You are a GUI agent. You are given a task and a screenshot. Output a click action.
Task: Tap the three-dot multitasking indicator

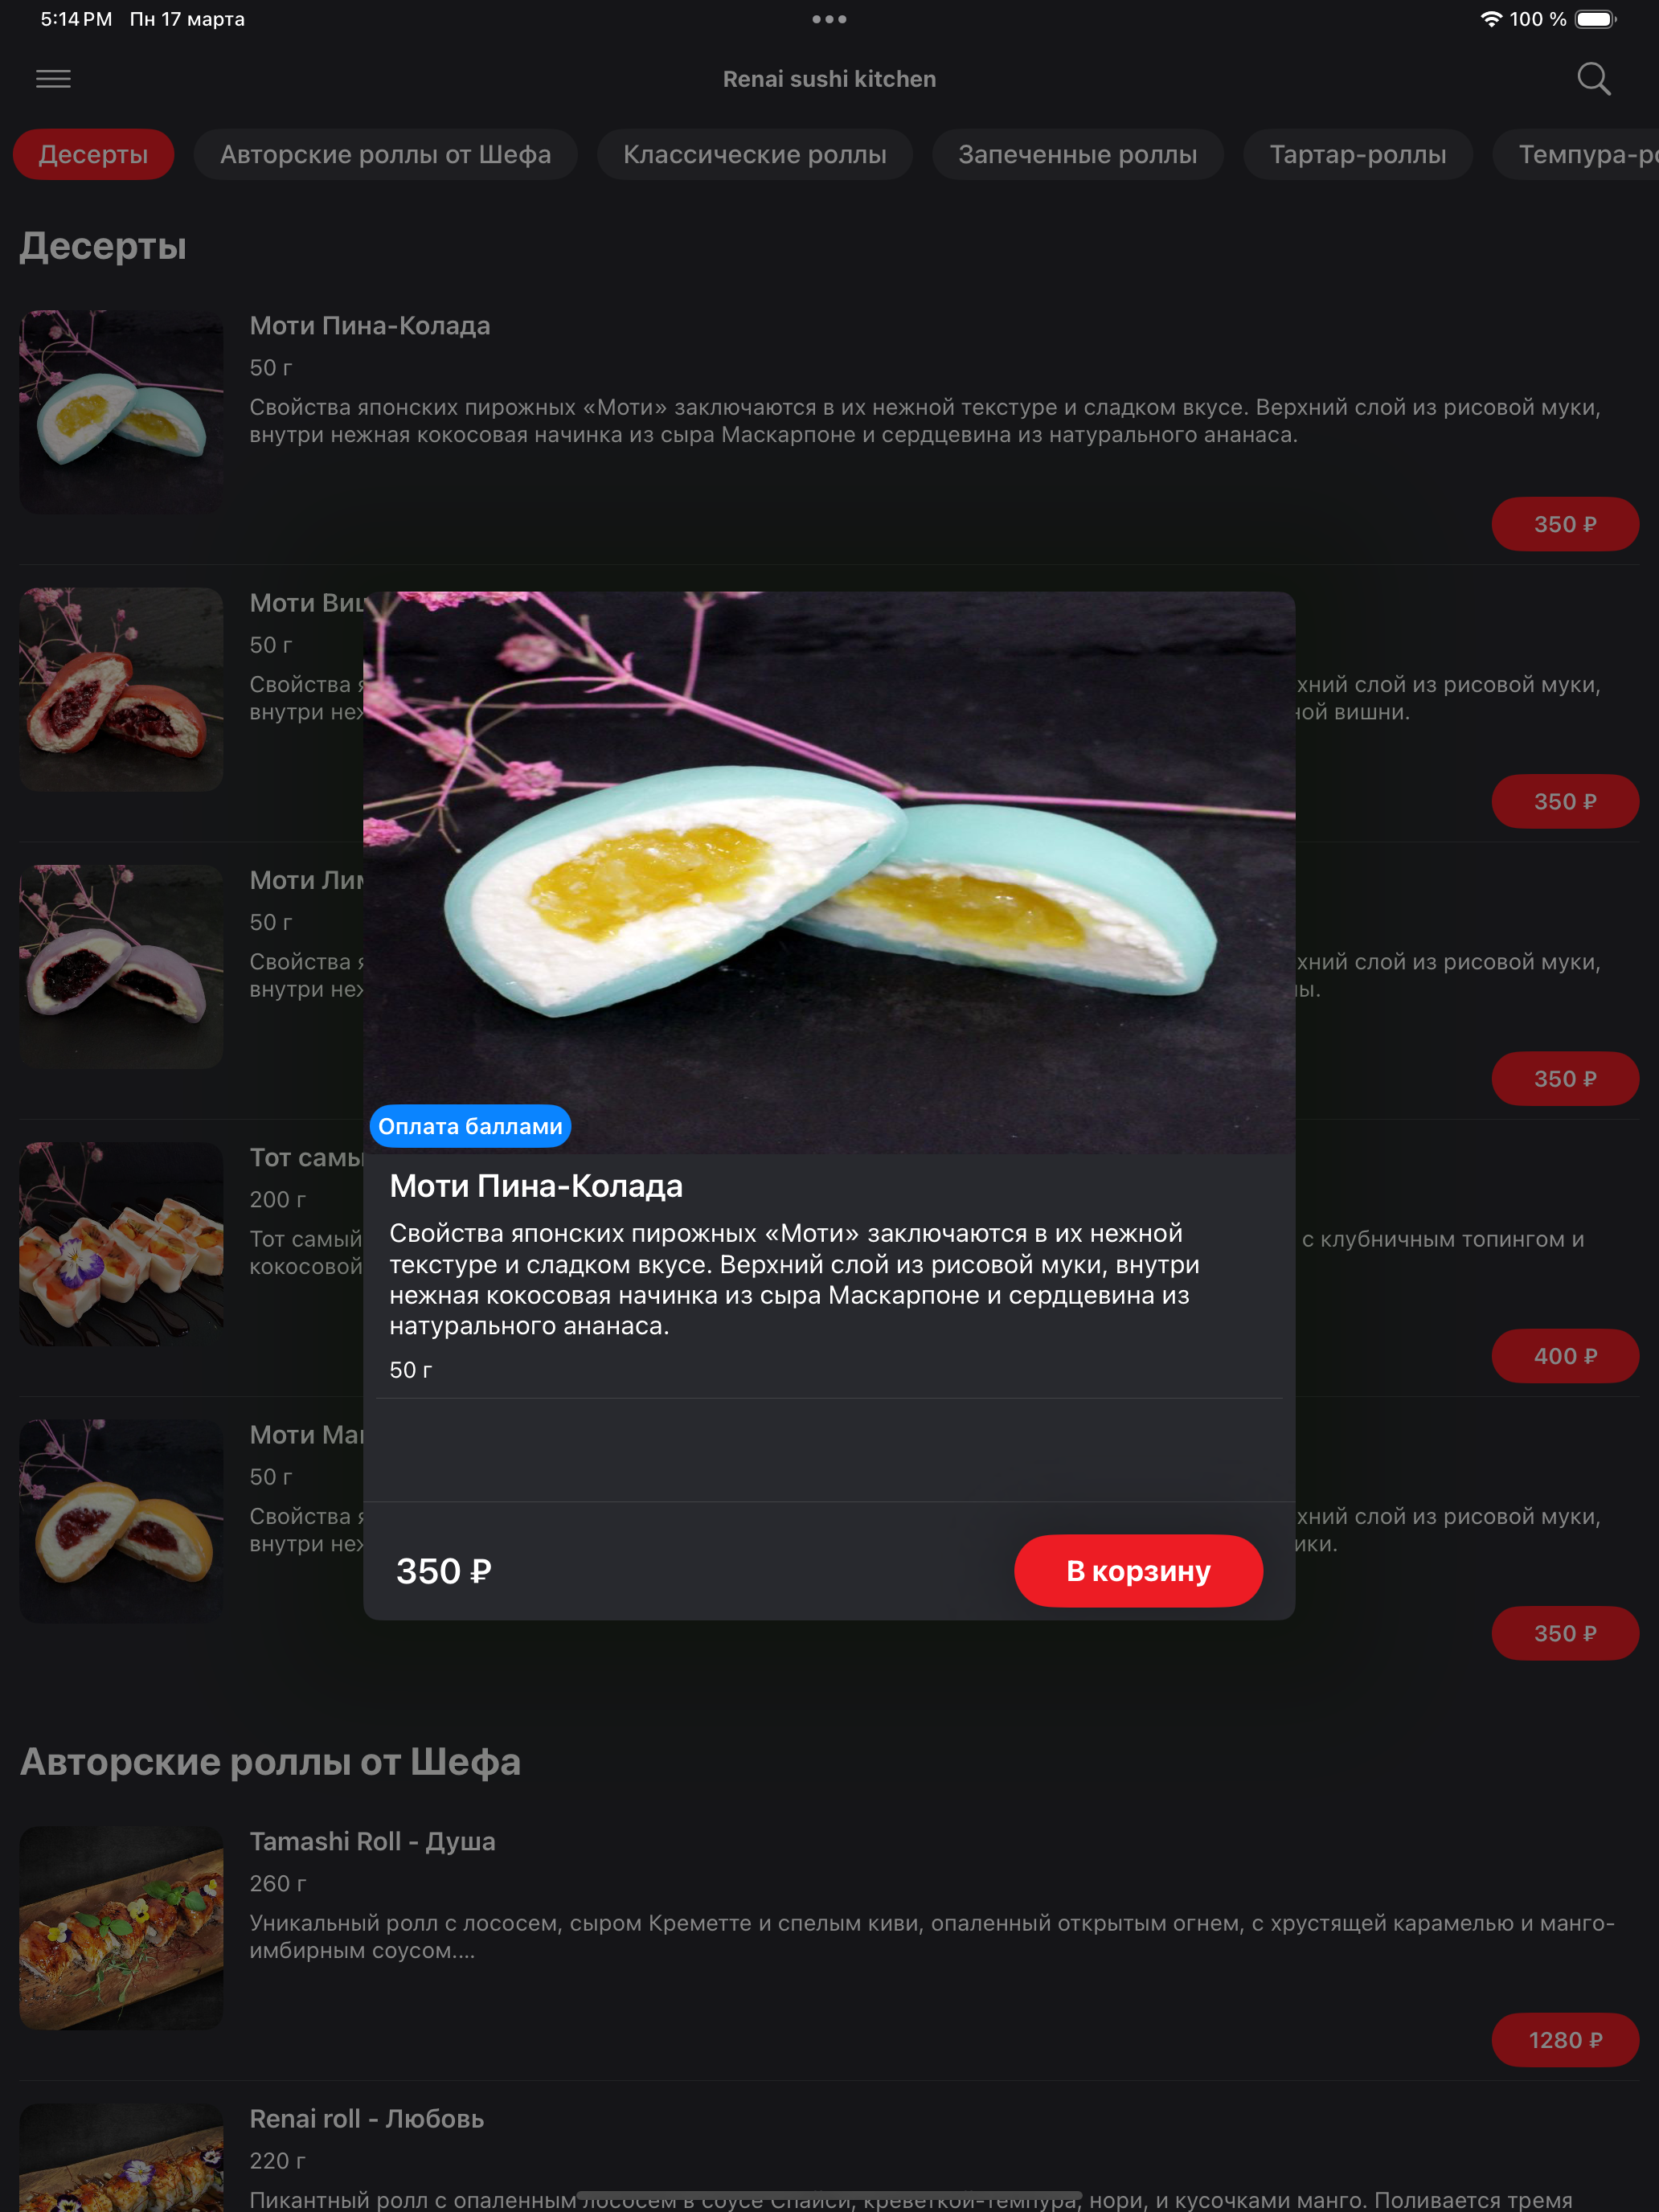click(829, 19)
